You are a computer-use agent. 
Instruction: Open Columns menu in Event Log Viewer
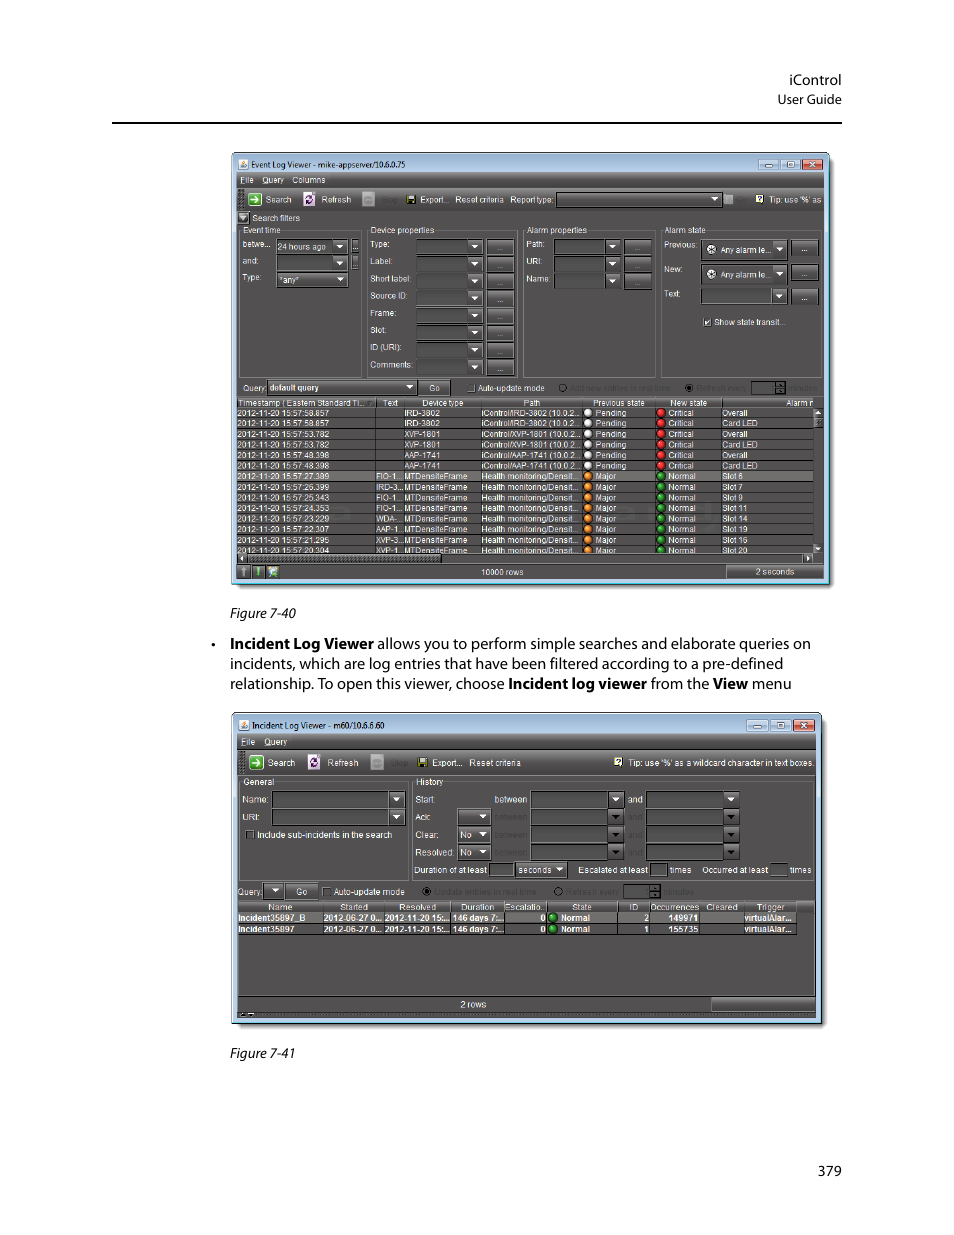pos(309,181)
